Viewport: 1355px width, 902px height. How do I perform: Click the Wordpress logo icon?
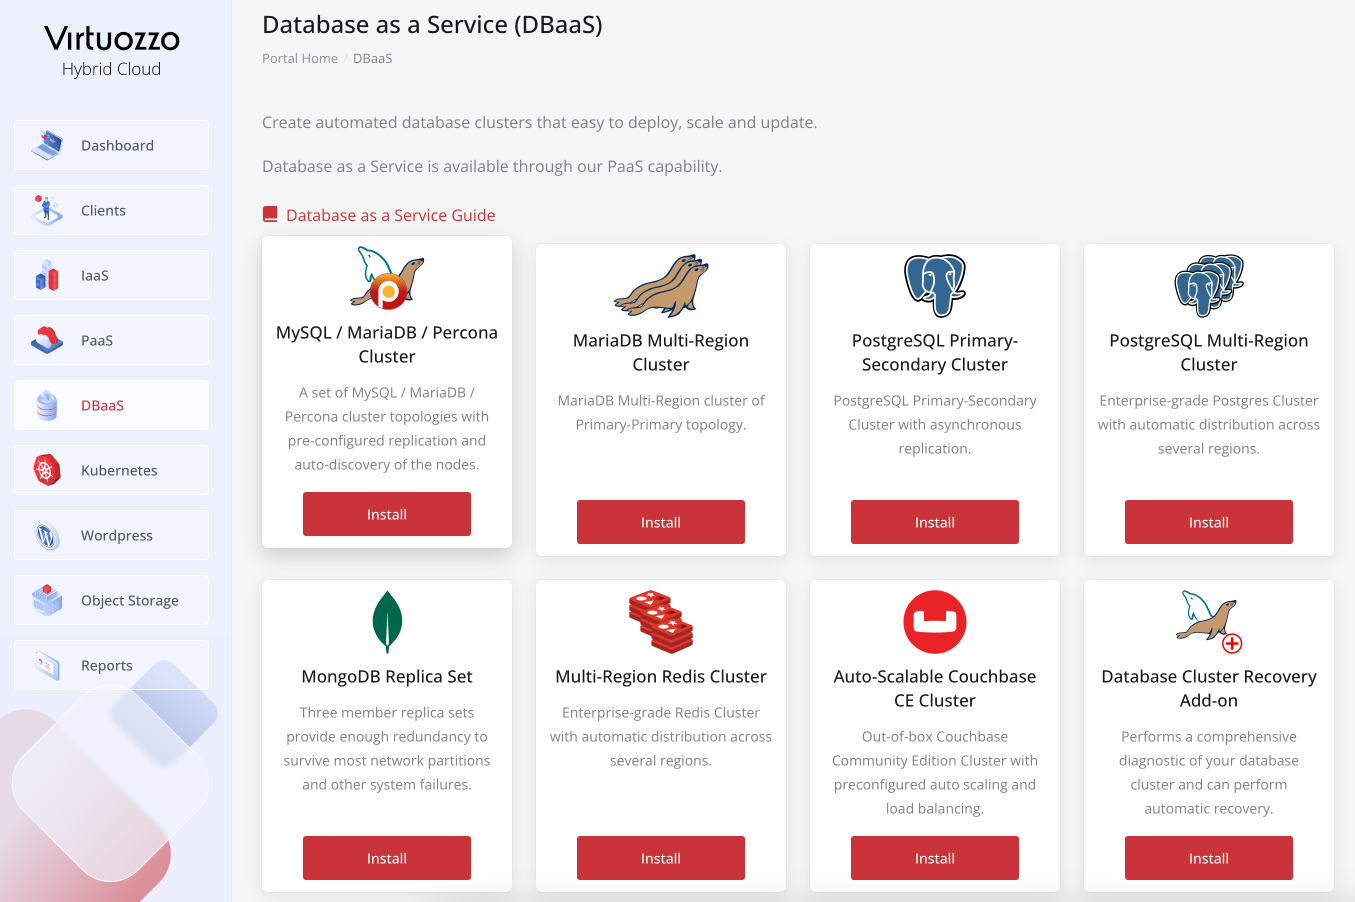pyautogui.click(x=47, y=535)
